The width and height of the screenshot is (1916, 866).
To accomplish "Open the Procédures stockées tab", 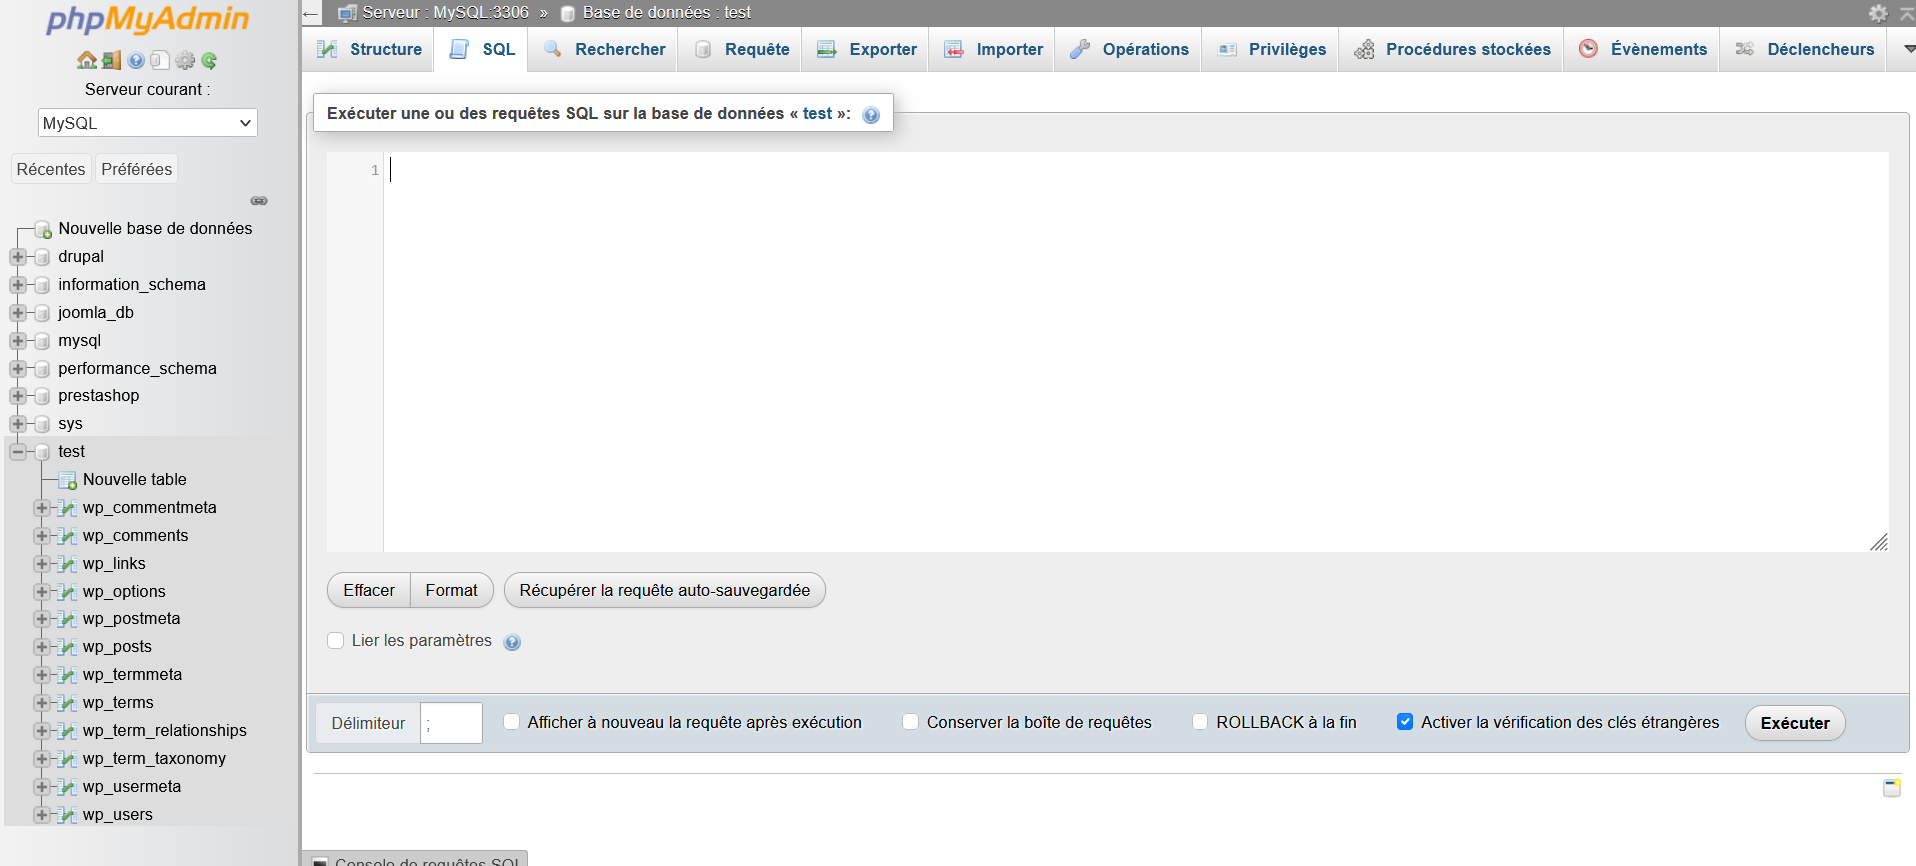I will [1451, 50].
